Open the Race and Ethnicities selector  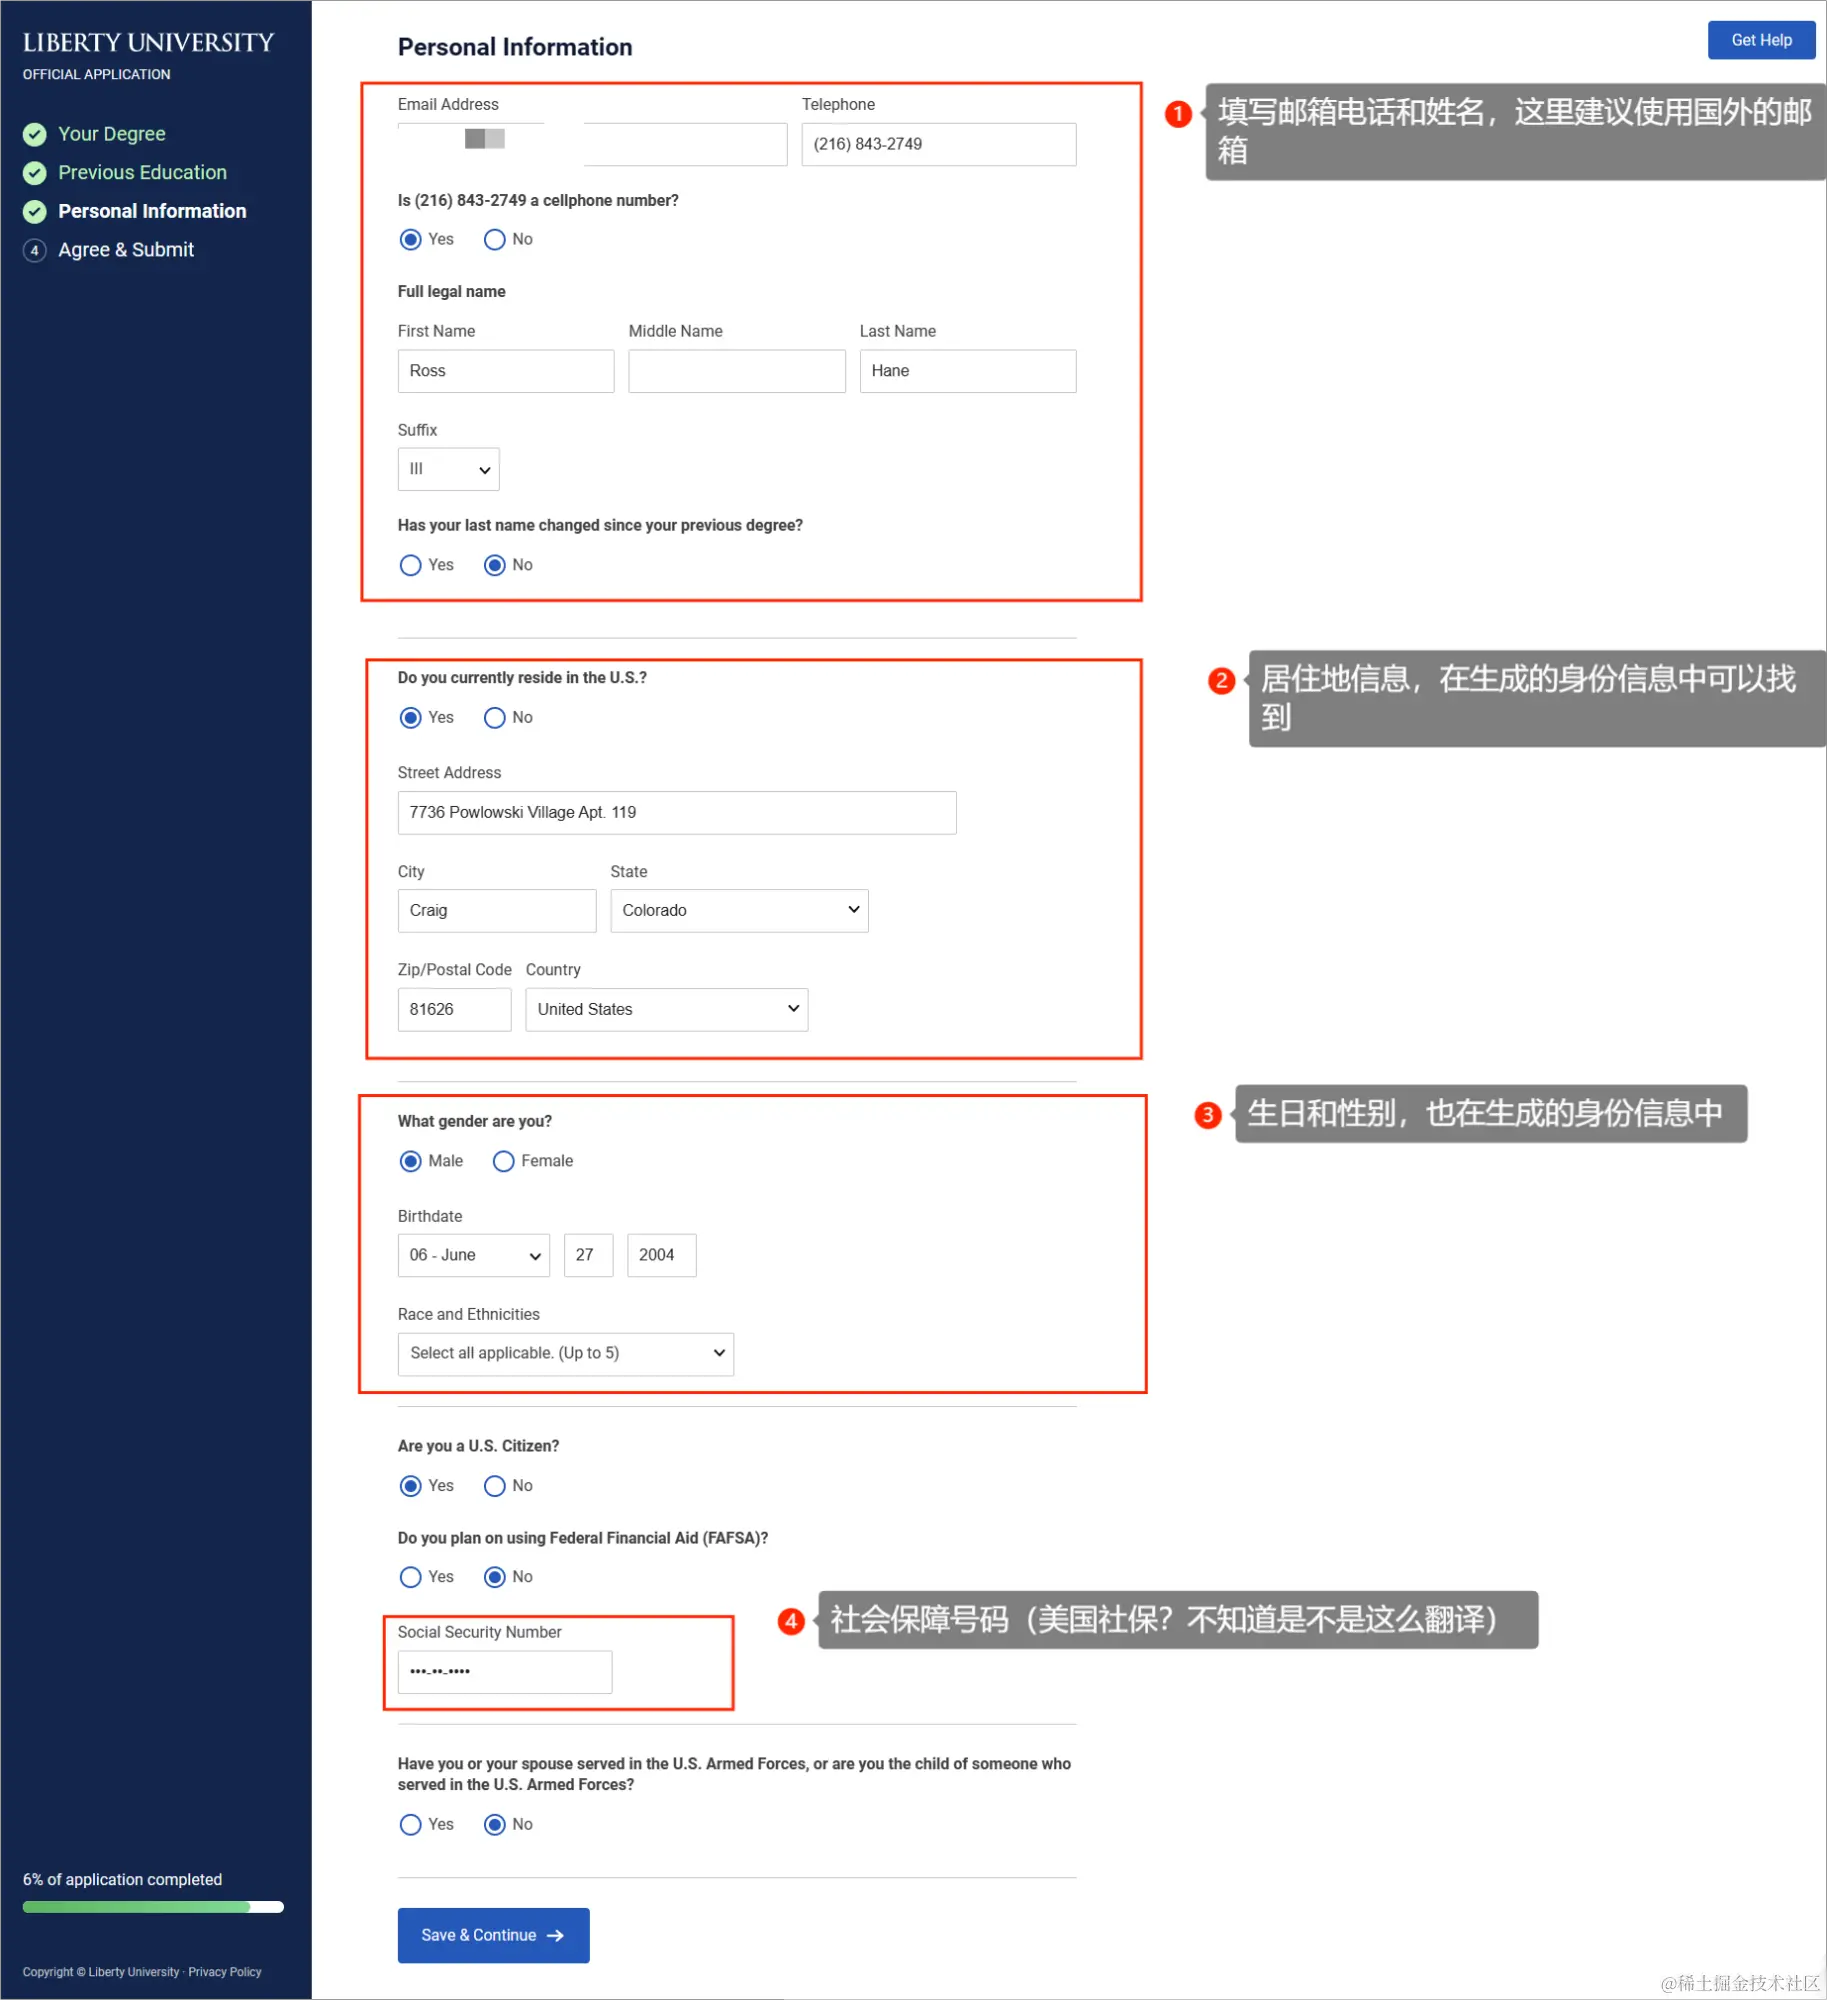coord(565,1353)
